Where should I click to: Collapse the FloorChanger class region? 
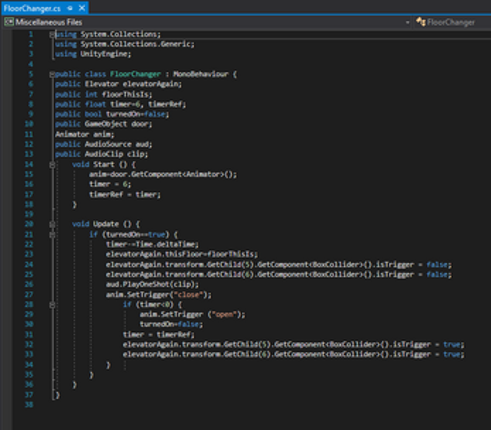(52, 74)
